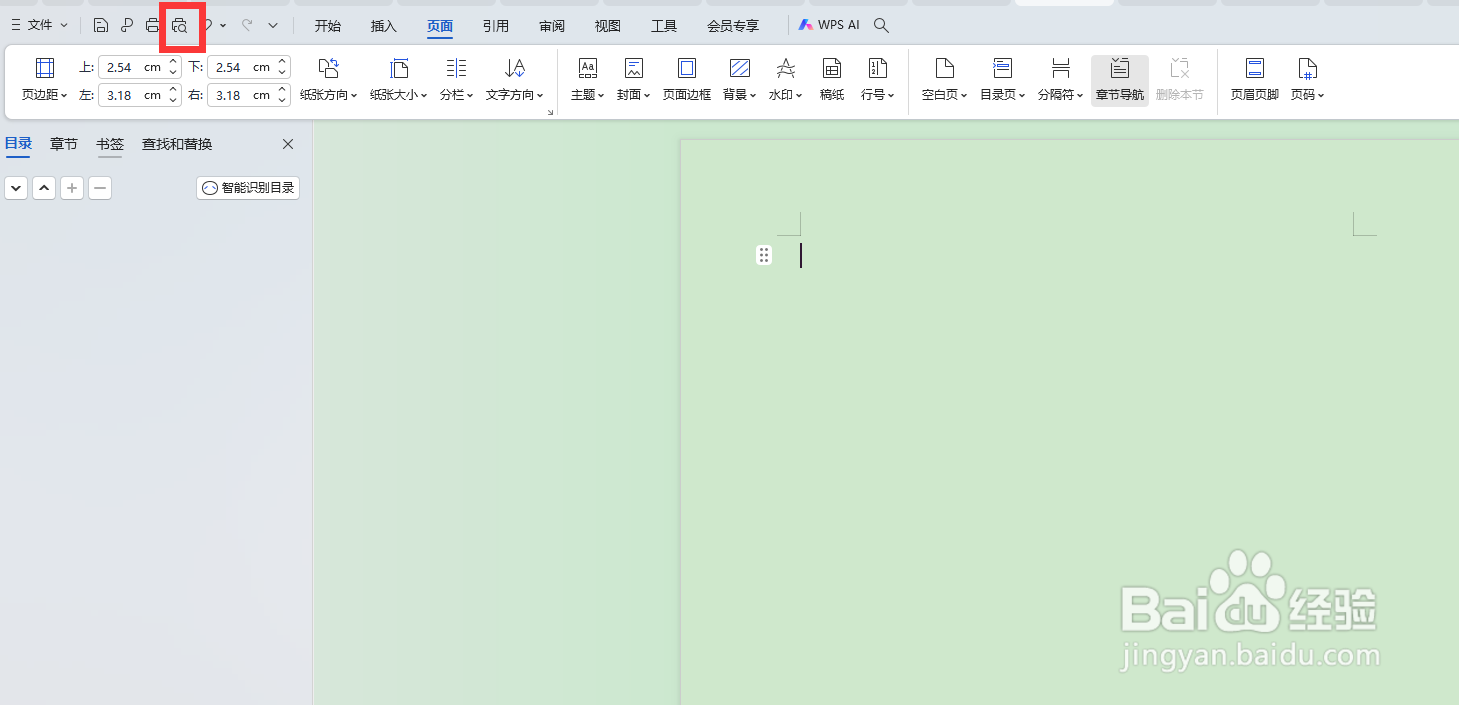Switch to the 视图 tab
Viewport: 1459px width, 705px height.
[x=608, y=26]
